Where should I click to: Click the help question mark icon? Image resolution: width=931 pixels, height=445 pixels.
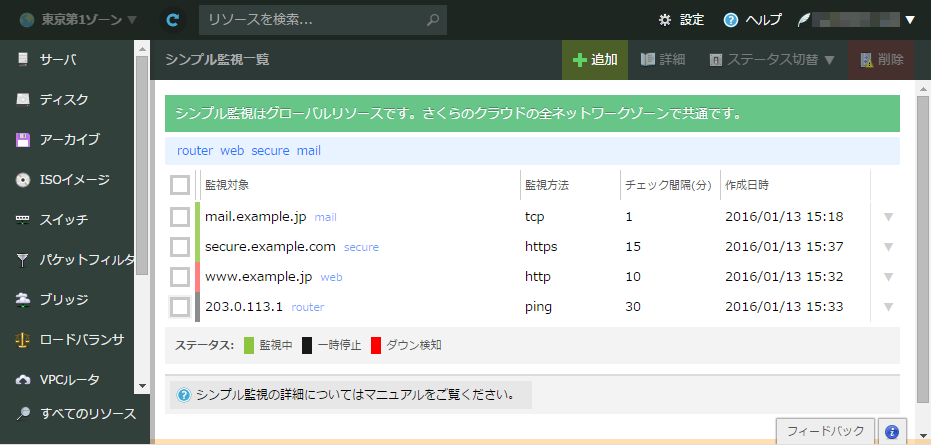pos(731,20)
